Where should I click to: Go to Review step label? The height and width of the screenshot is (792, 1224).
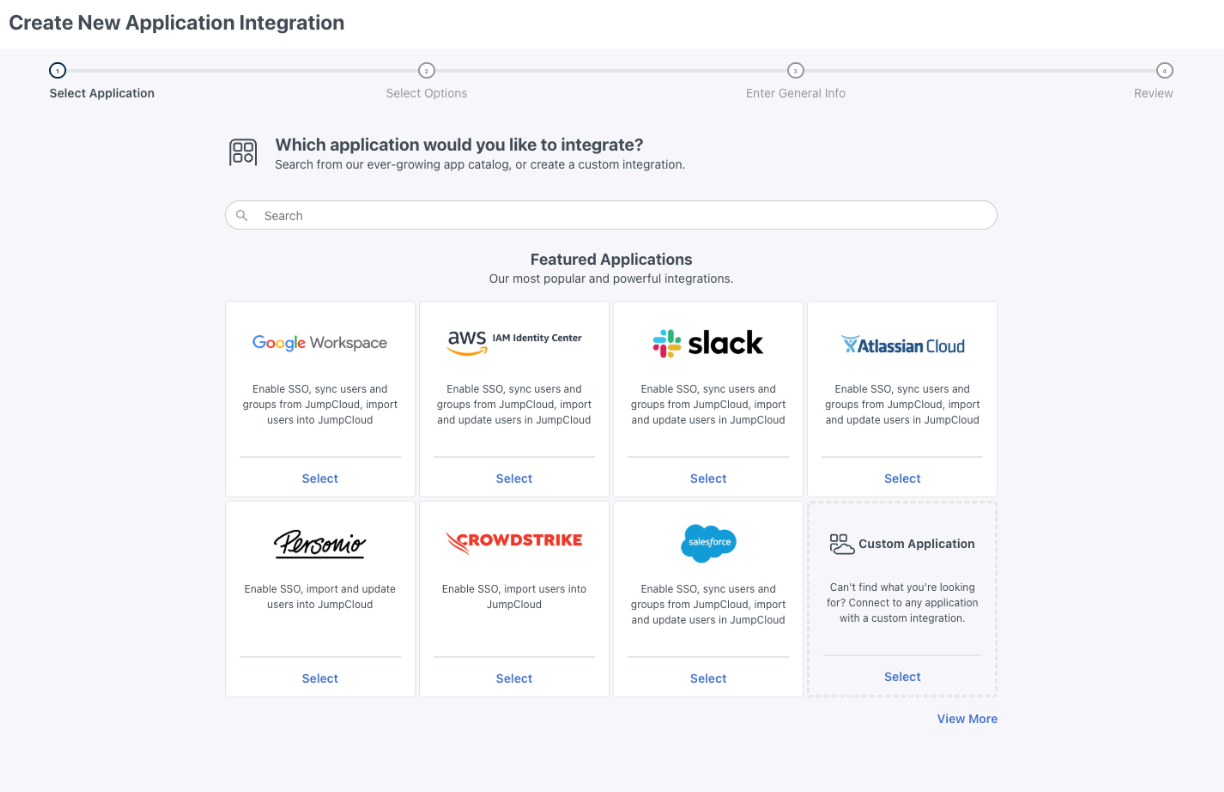coord(1154,93)
